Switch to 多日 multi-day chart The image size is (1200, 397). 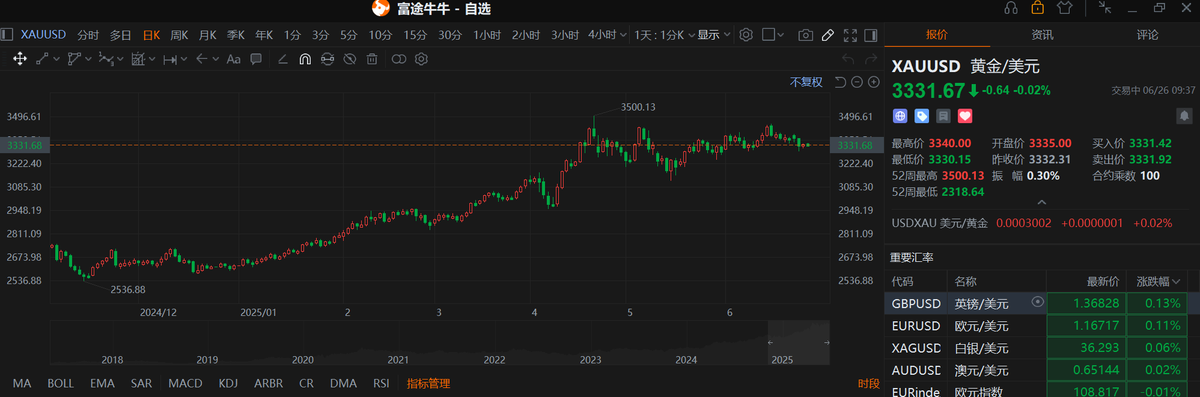click(x=120, y=35)
